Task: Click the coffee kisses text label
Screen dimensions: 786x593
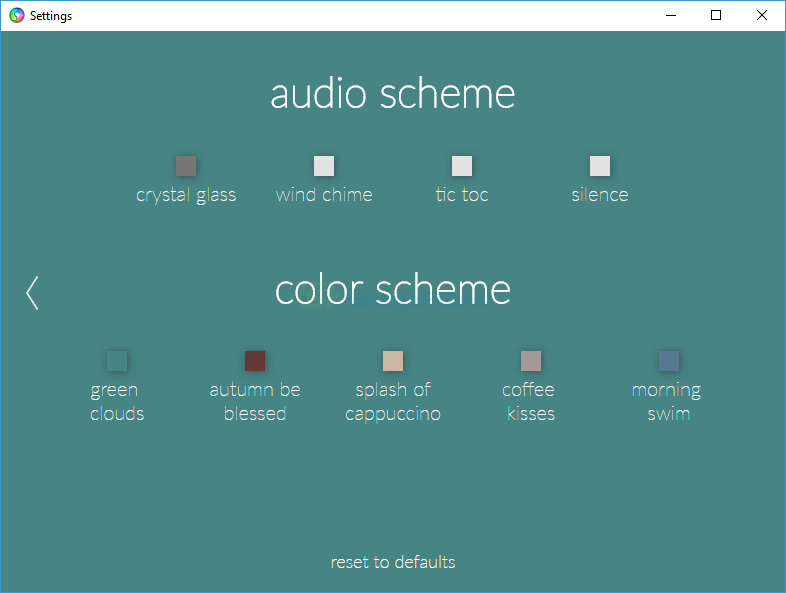Action: [529, 402]
